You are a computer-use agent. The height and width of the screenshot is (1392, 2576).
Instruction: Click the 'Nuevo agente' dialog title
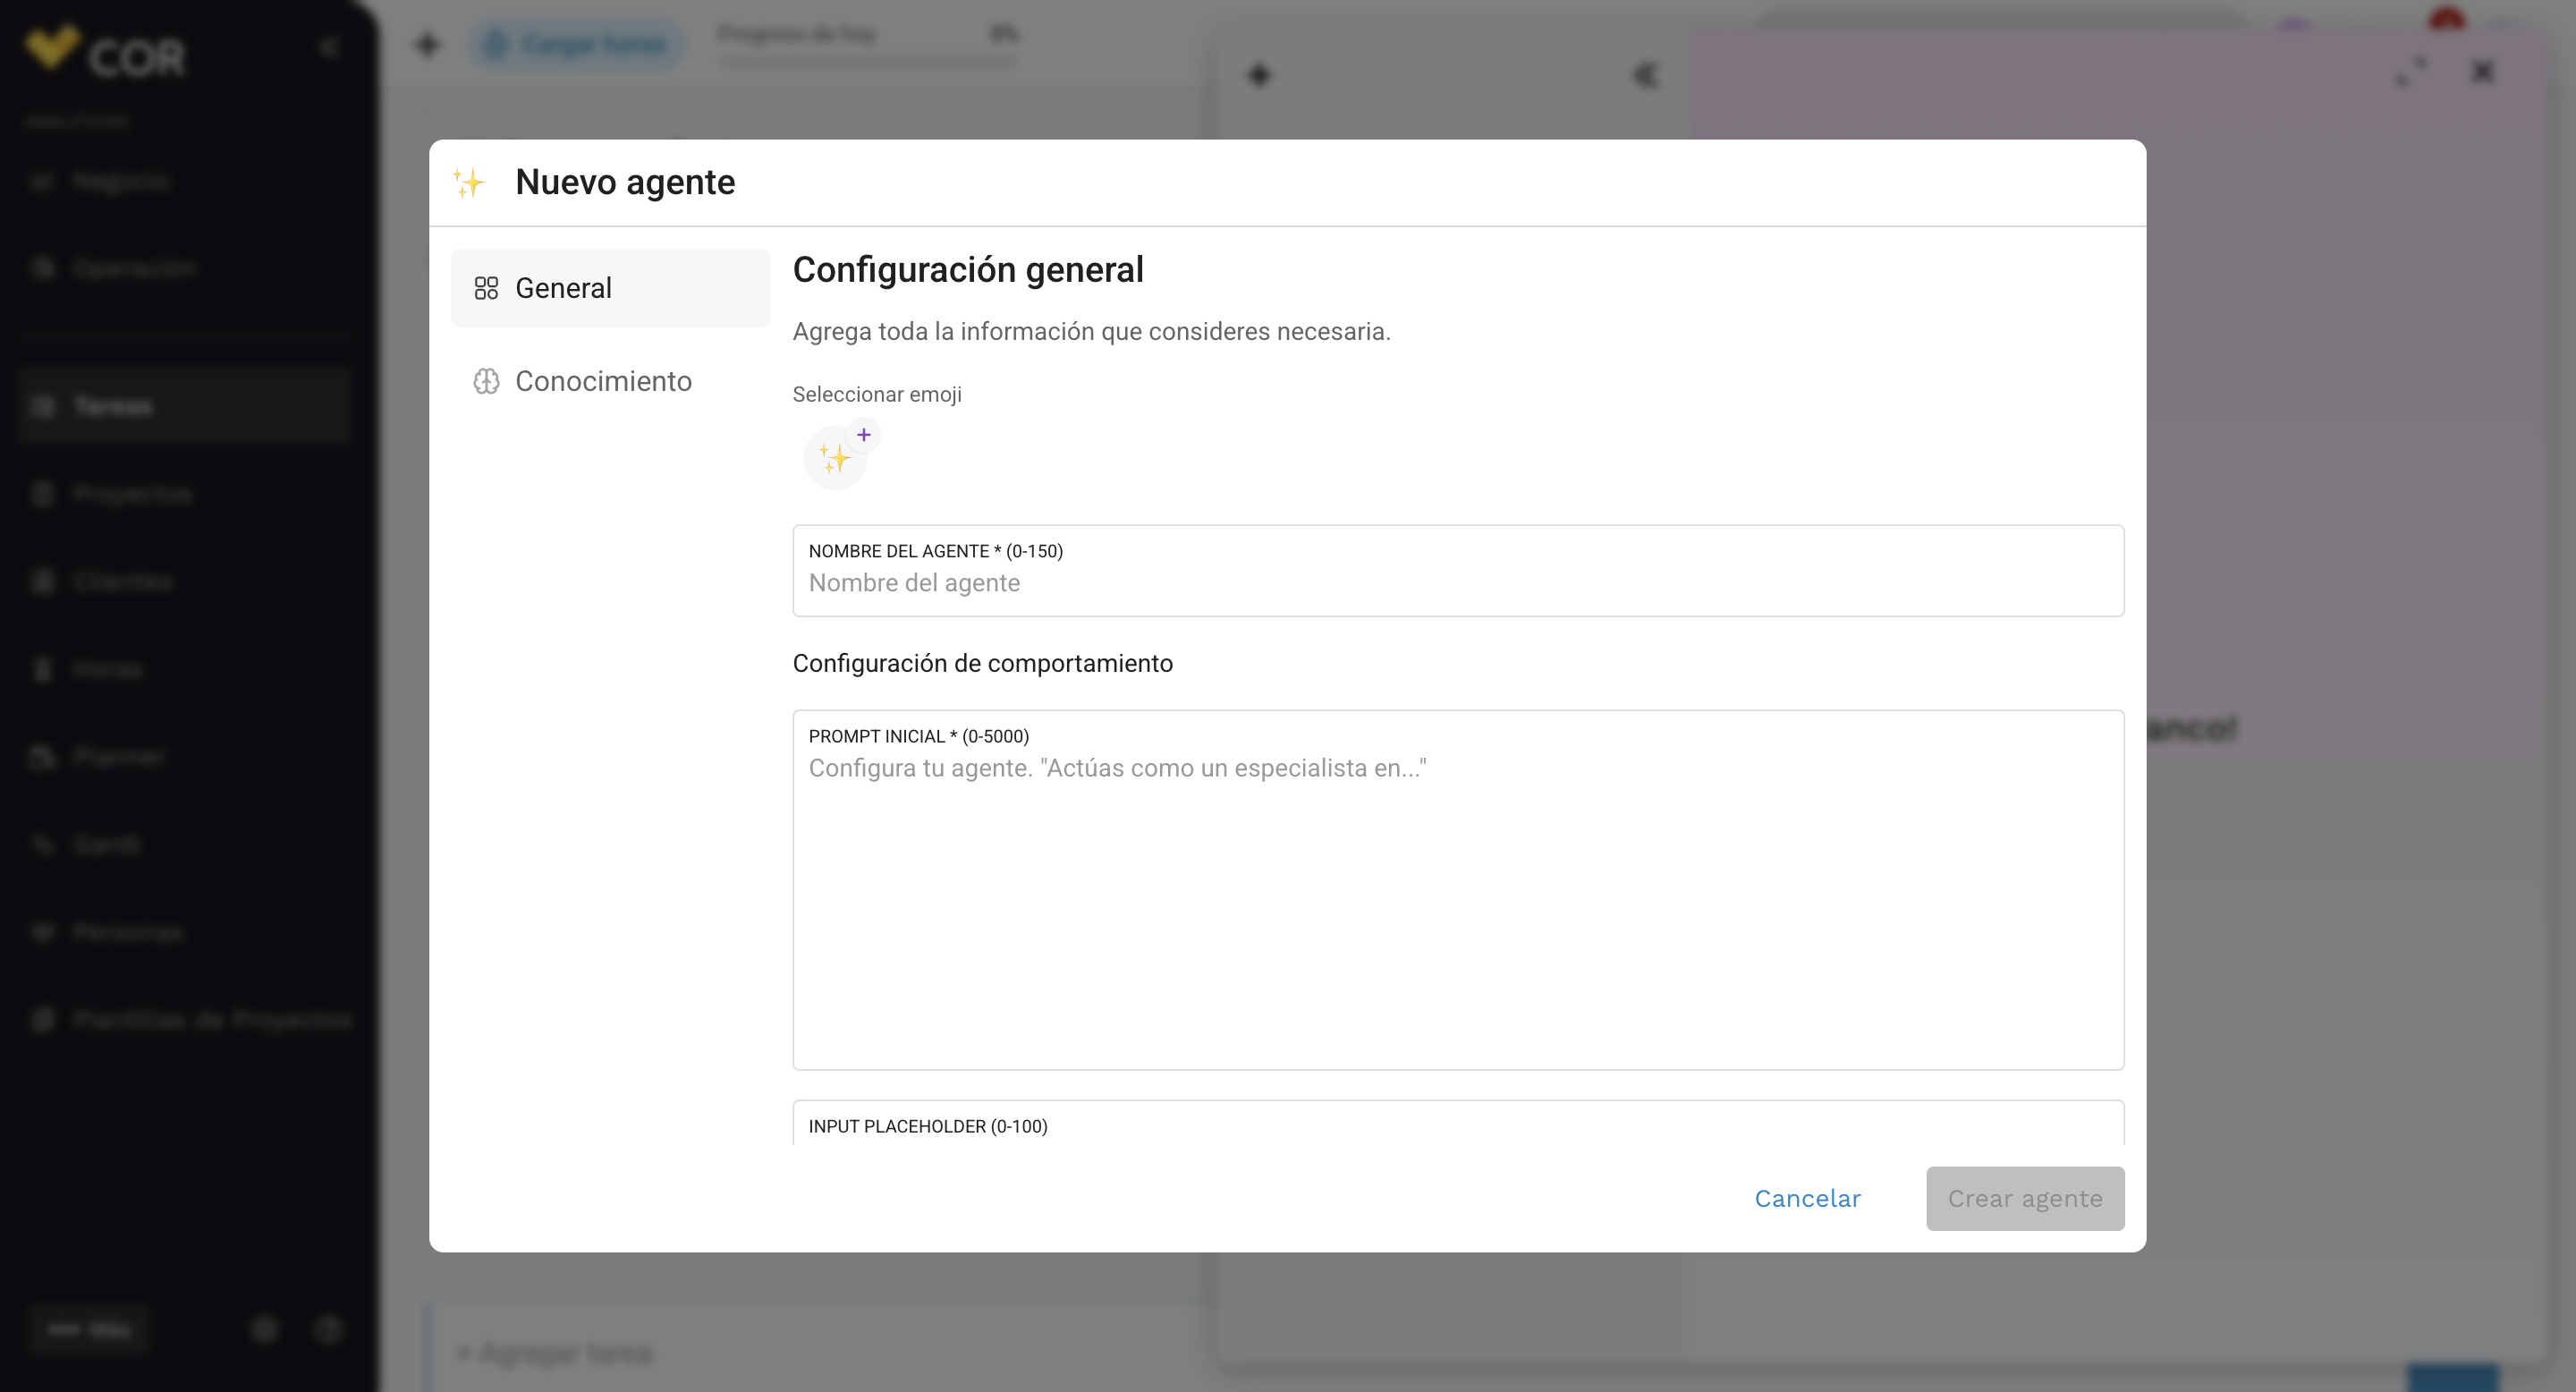(625, 182)
